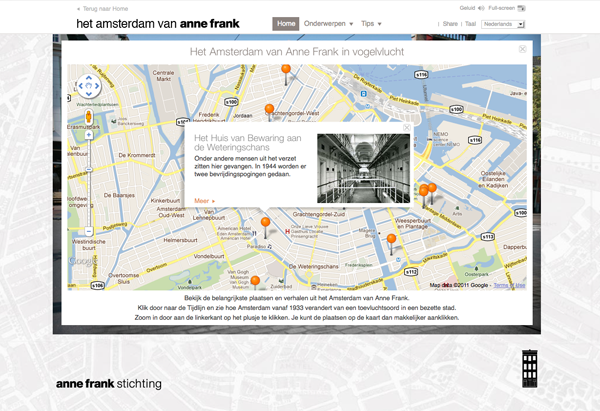
Task: Click the Anne Frank House building logo
Action: [x=530, y=369]
